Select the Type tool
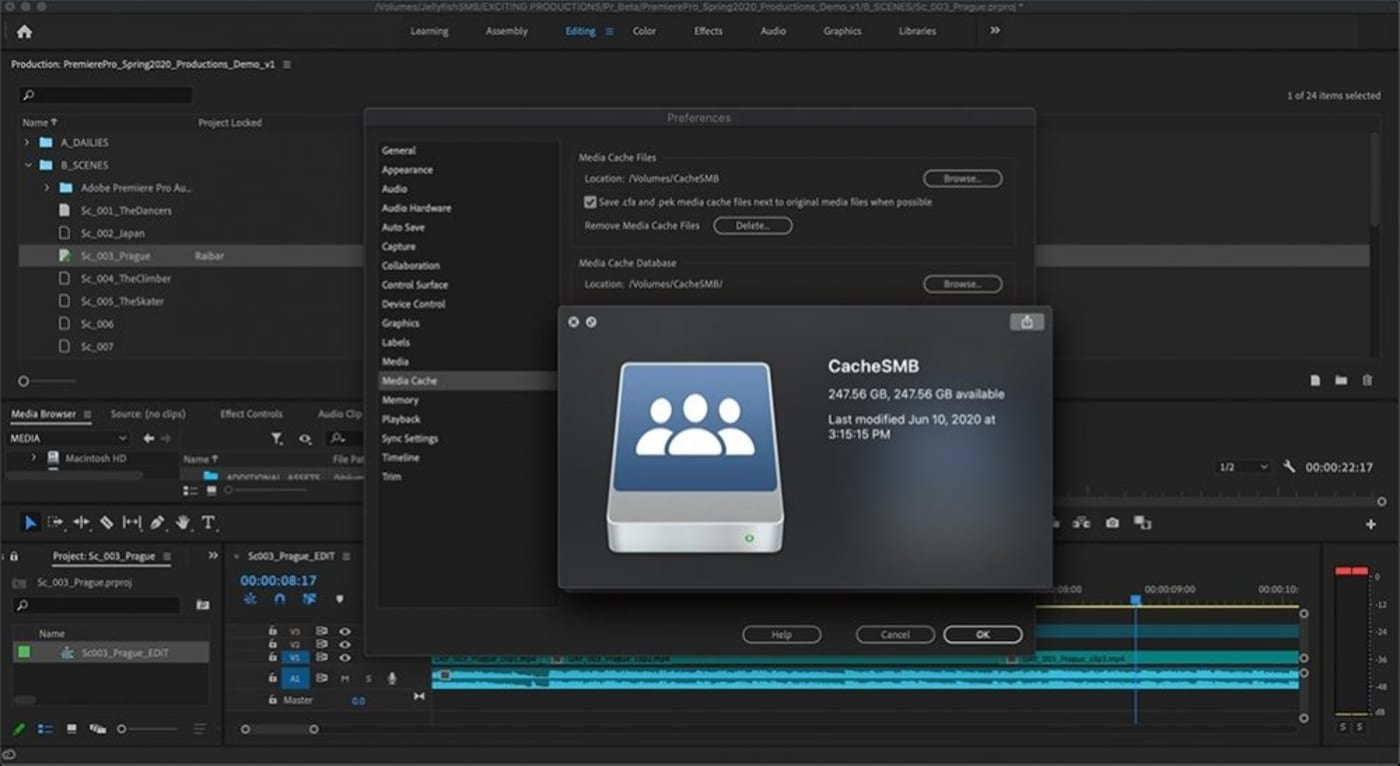1400x766 pixels. (208, 522)
